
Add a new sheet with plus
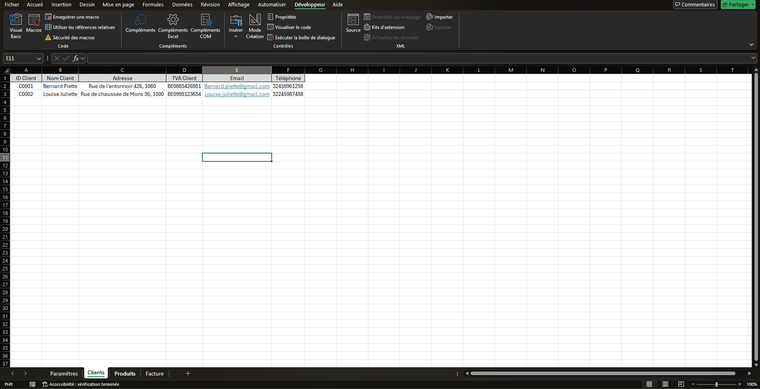[x=188, y=373]
